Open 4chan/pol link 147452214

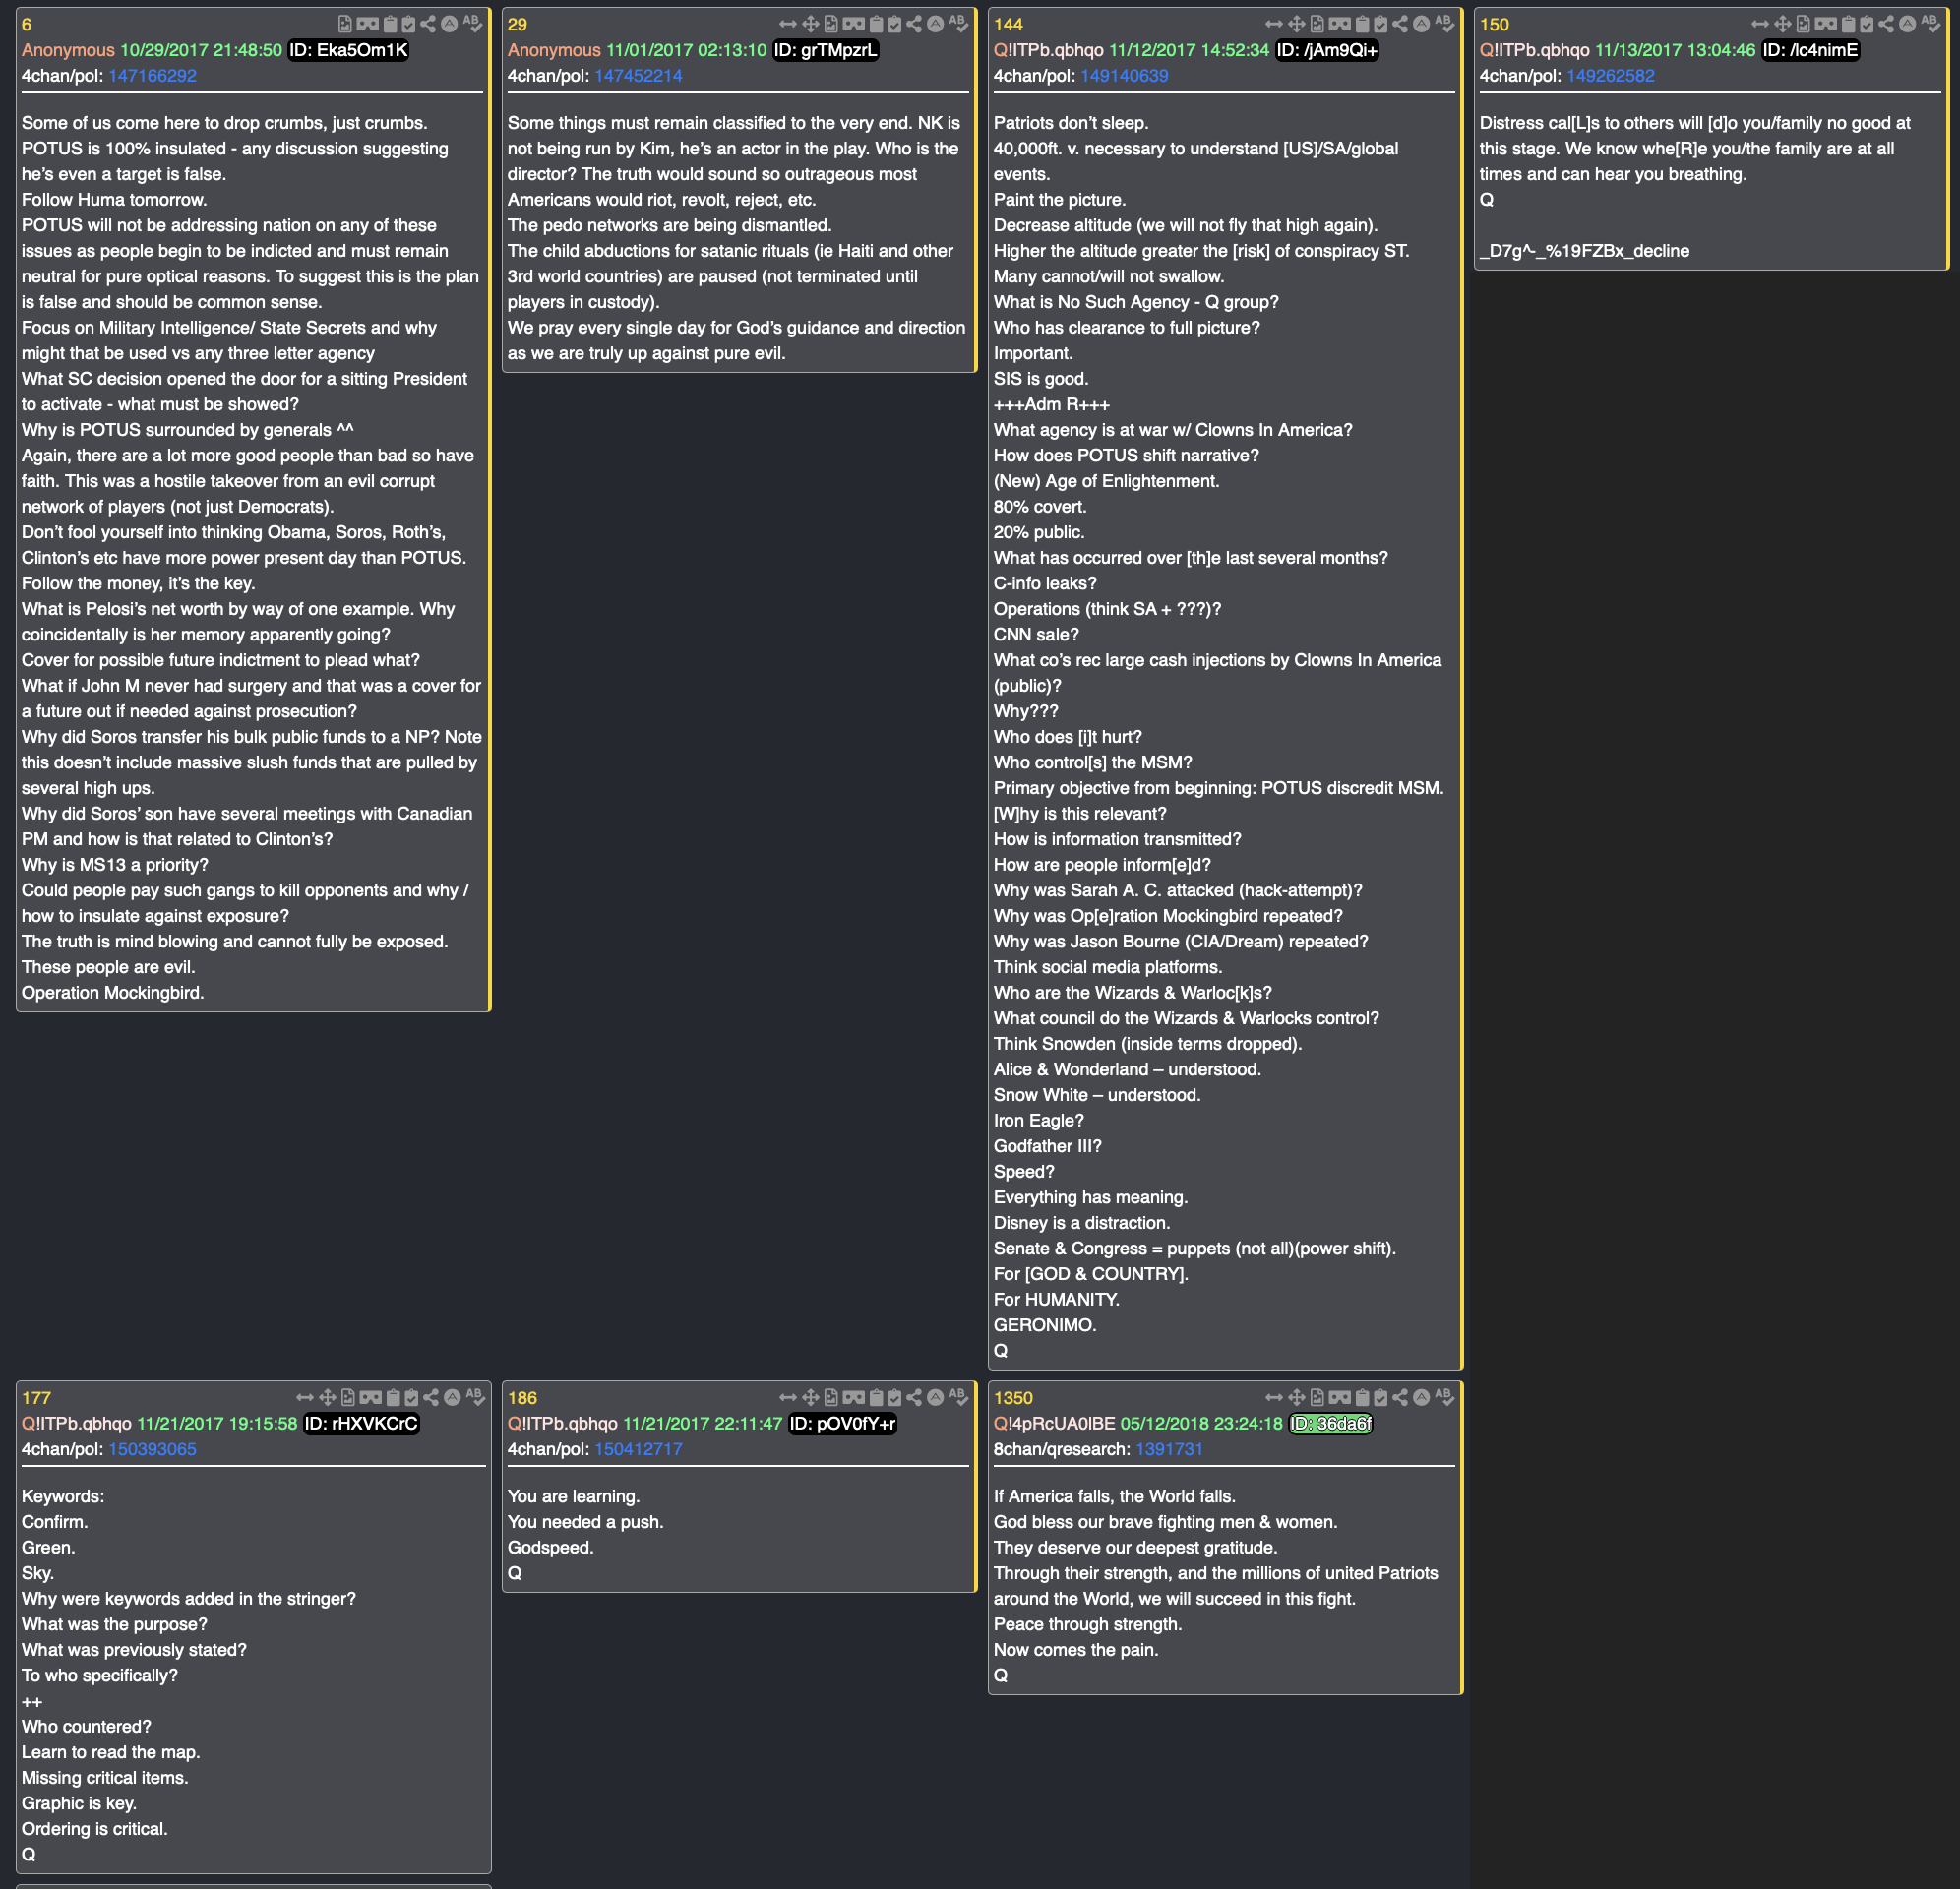(638, 76)
